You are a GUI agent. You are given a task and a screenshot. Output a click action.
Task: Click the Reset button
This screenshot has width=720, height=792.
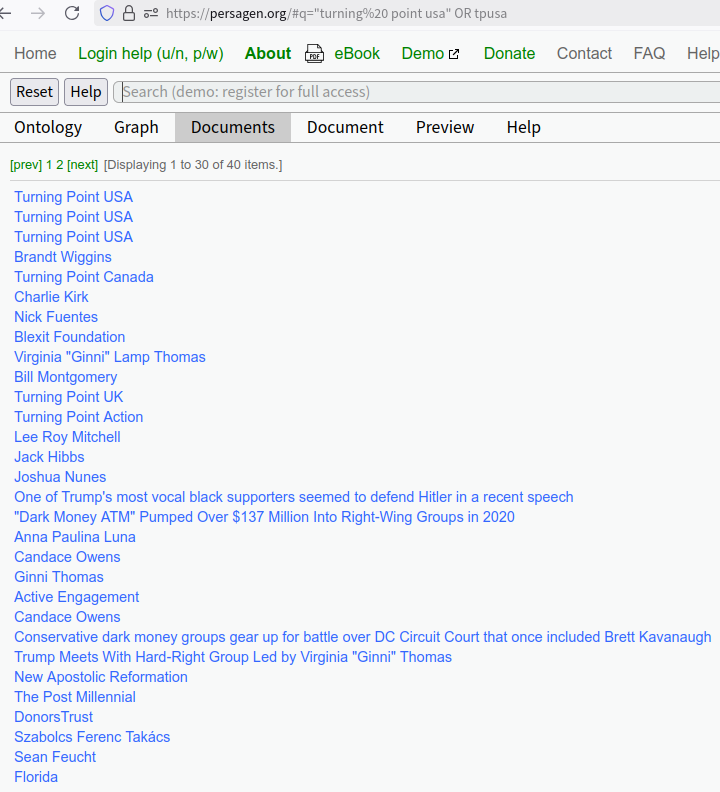(x=34, y=92)
